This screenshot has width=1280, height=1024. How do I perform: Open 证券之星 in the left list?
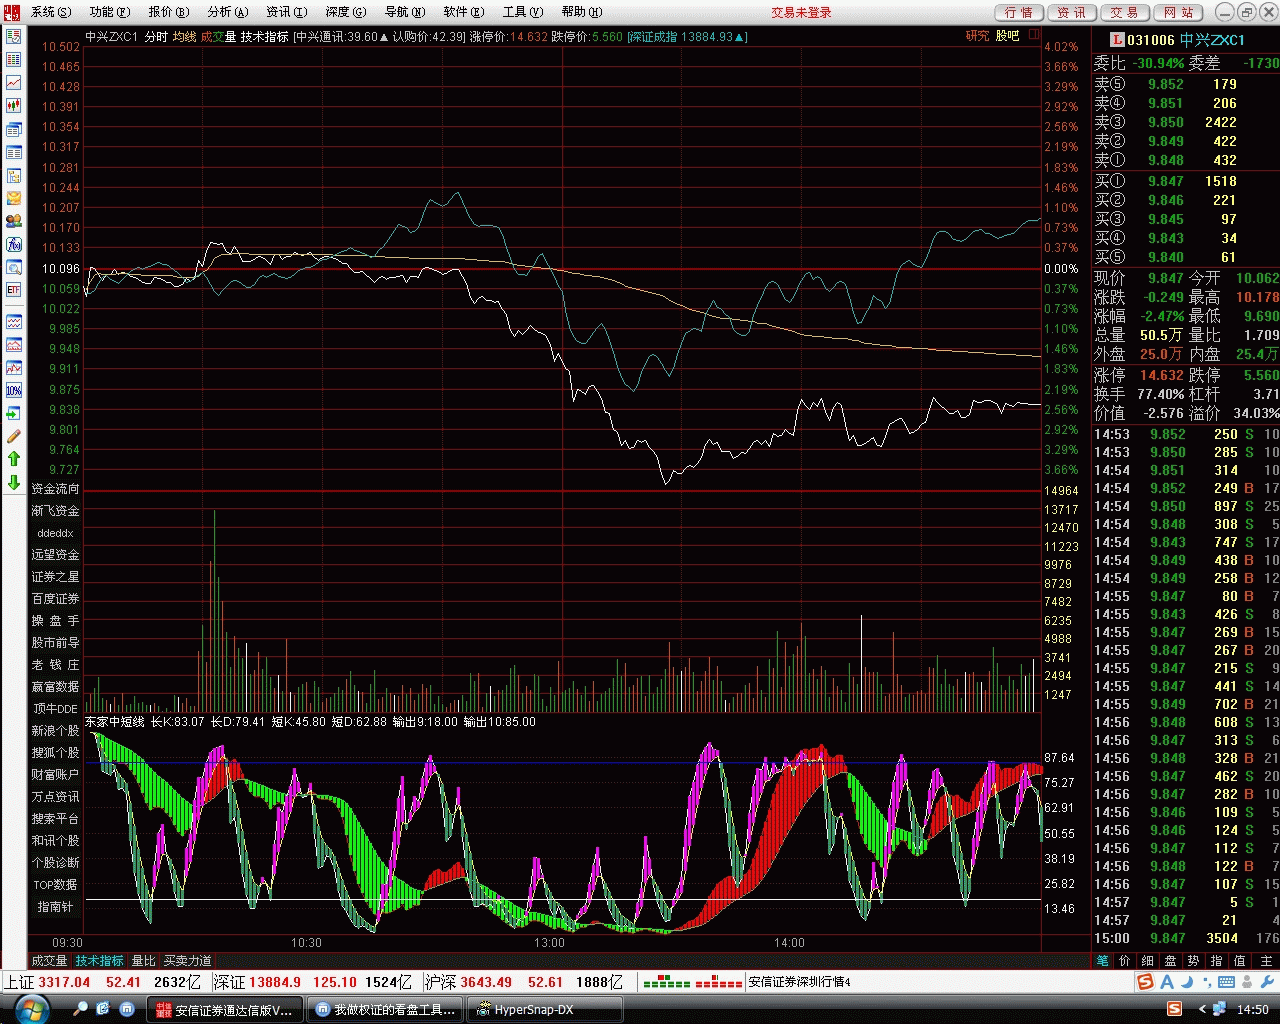coord(55,577)
